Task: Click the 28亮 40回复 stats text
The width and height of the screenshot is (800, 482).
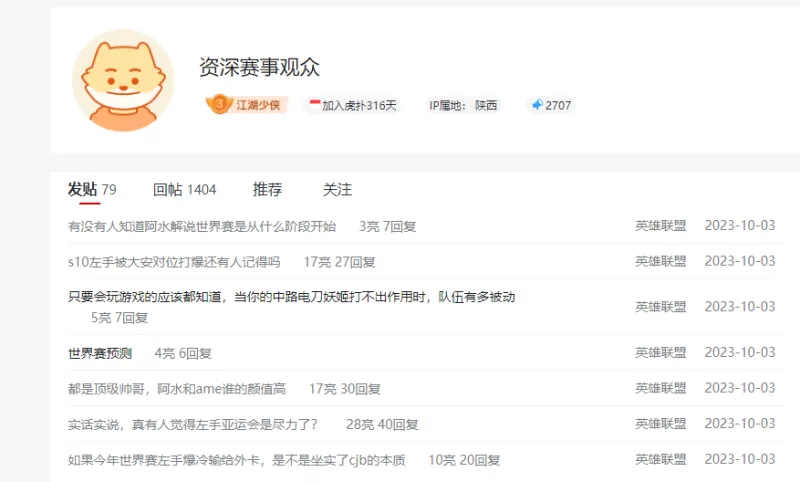Action: pos(382,424)
